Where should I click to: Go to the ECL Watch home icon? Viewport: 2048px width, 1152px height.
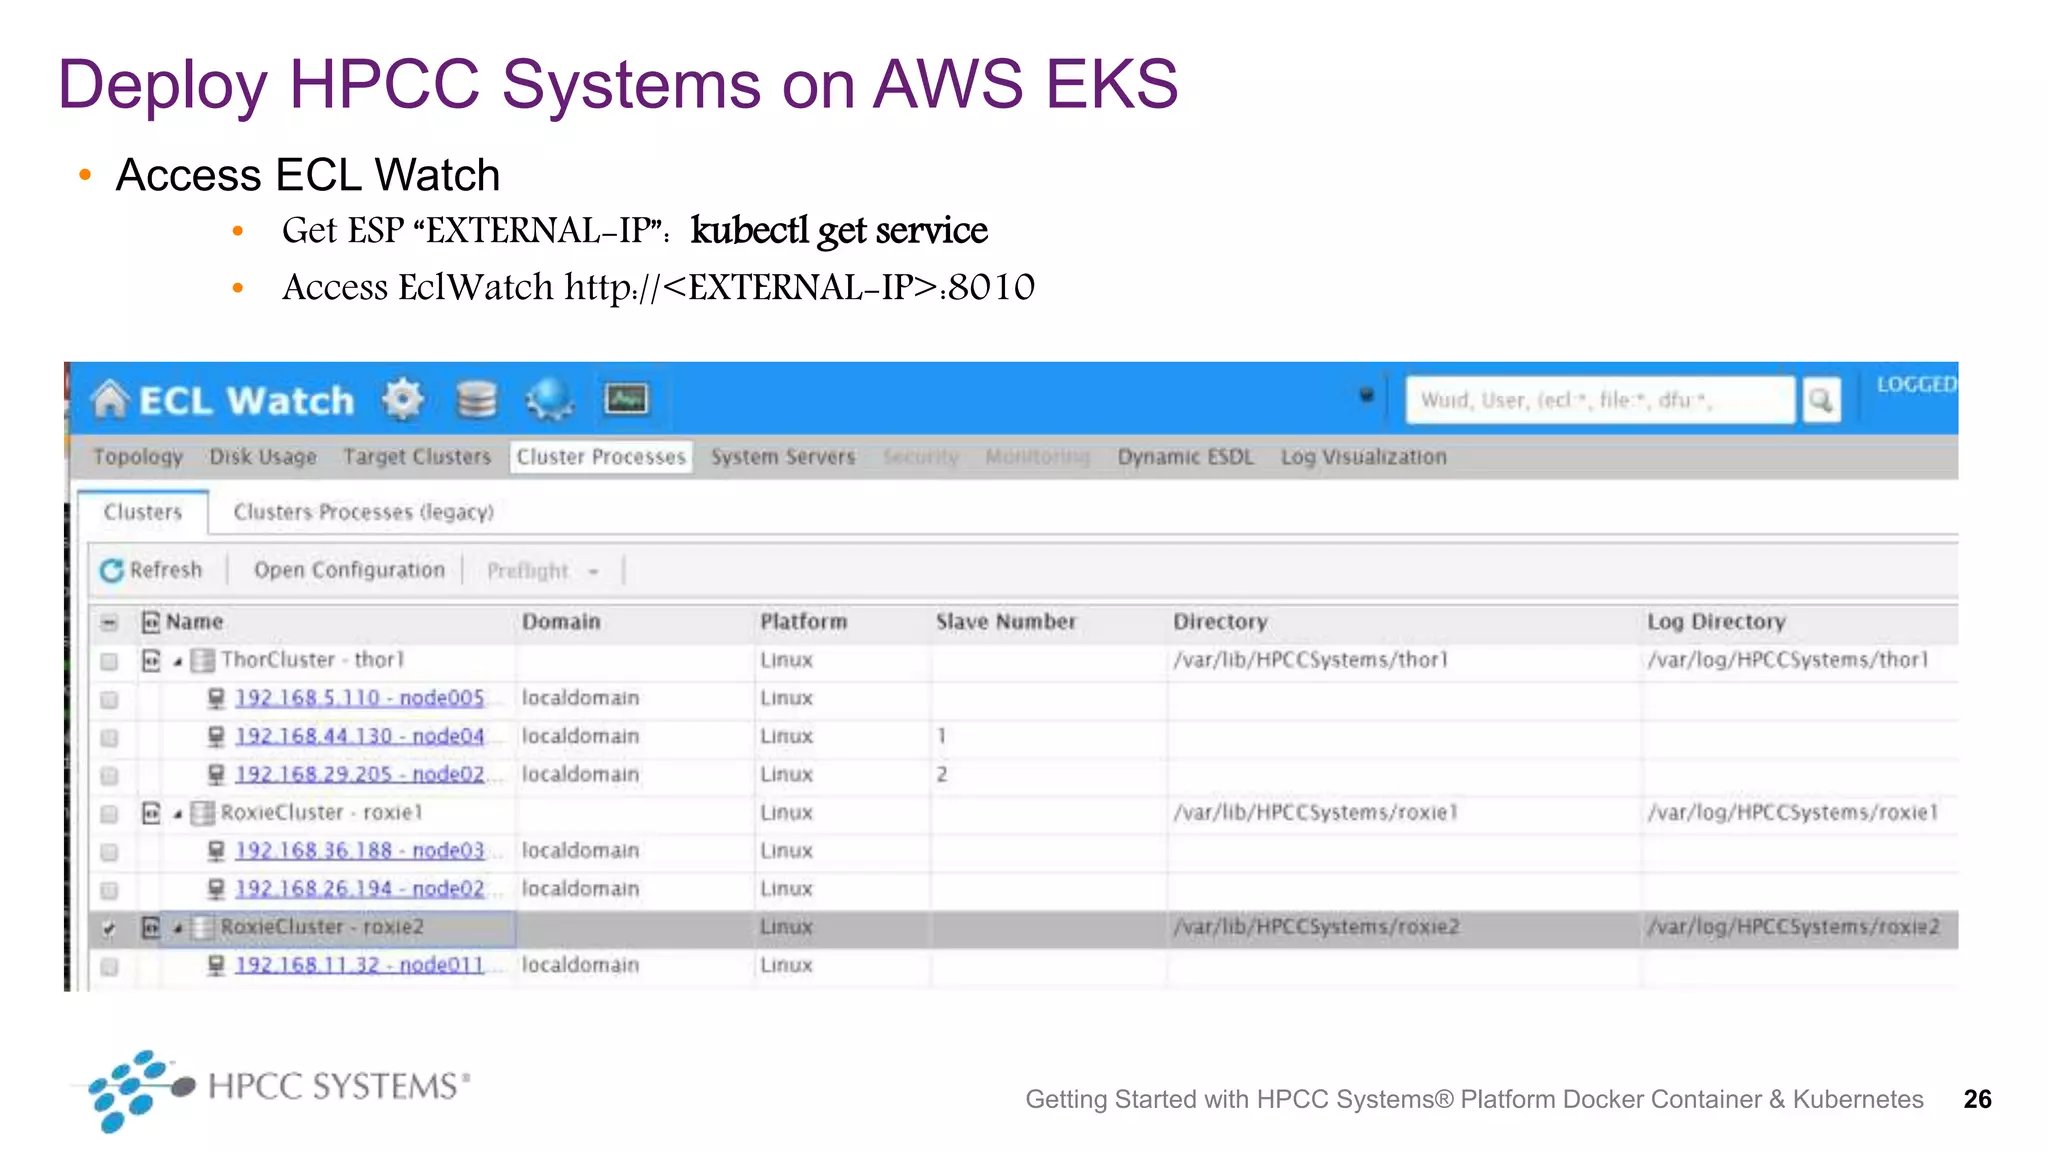pos(109,399)
